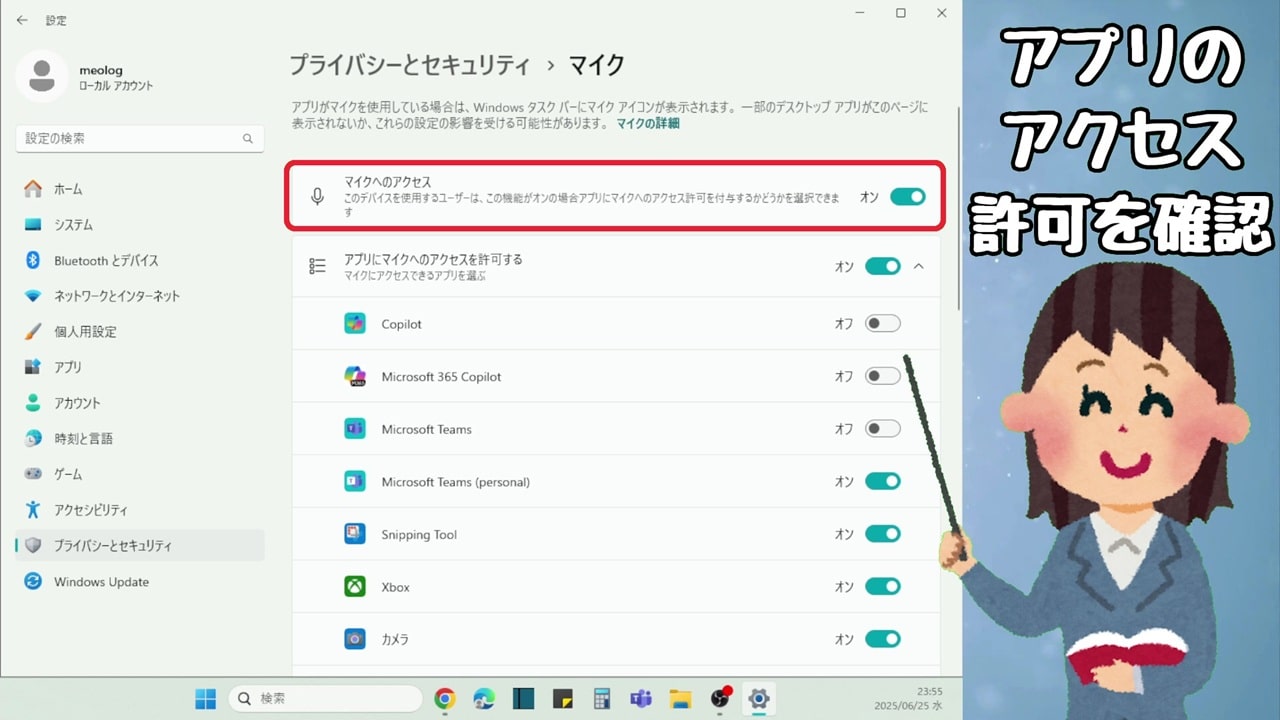This screenshot has width=1280, height=720.
Task: Click the マイク page heading
Action: click(597, 66)
